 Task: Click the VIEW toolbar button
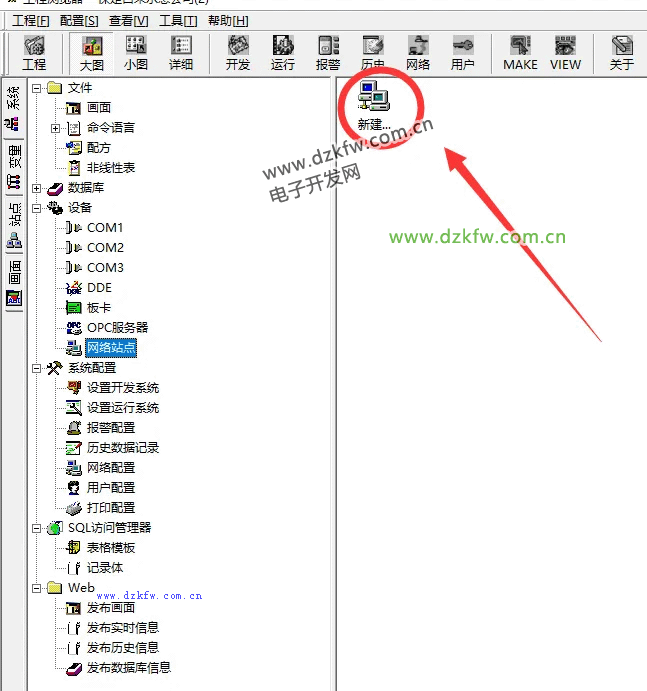pos(565,52)
